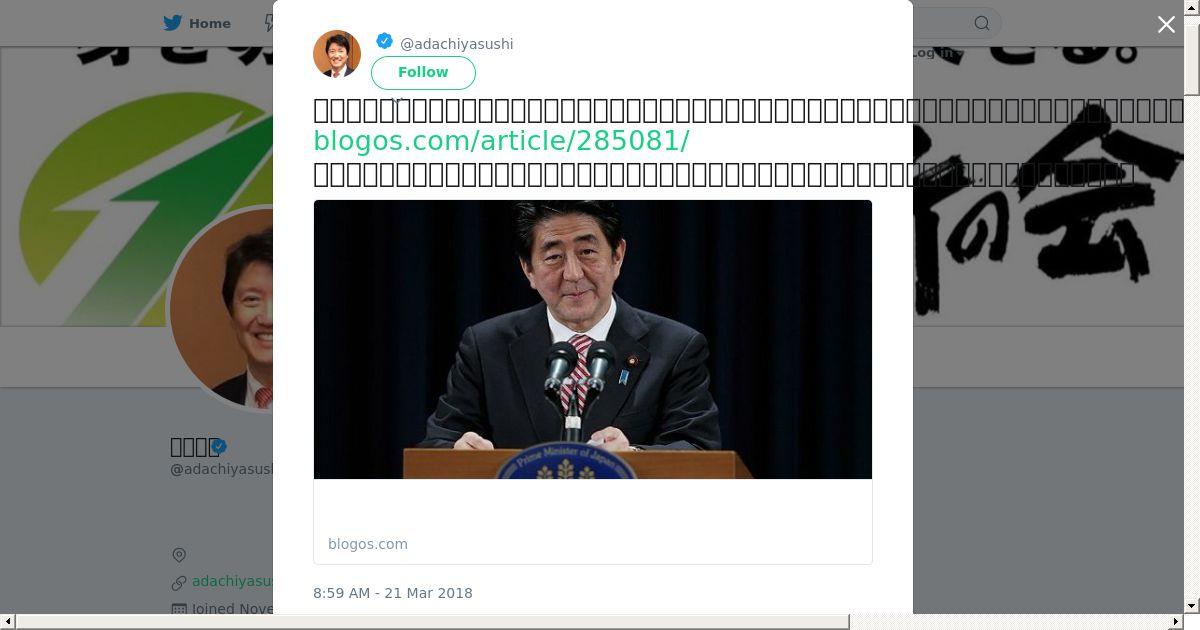Click the Home navigation tab
This screenshot has height=630, width=1200.
click(x=197, y=23)
